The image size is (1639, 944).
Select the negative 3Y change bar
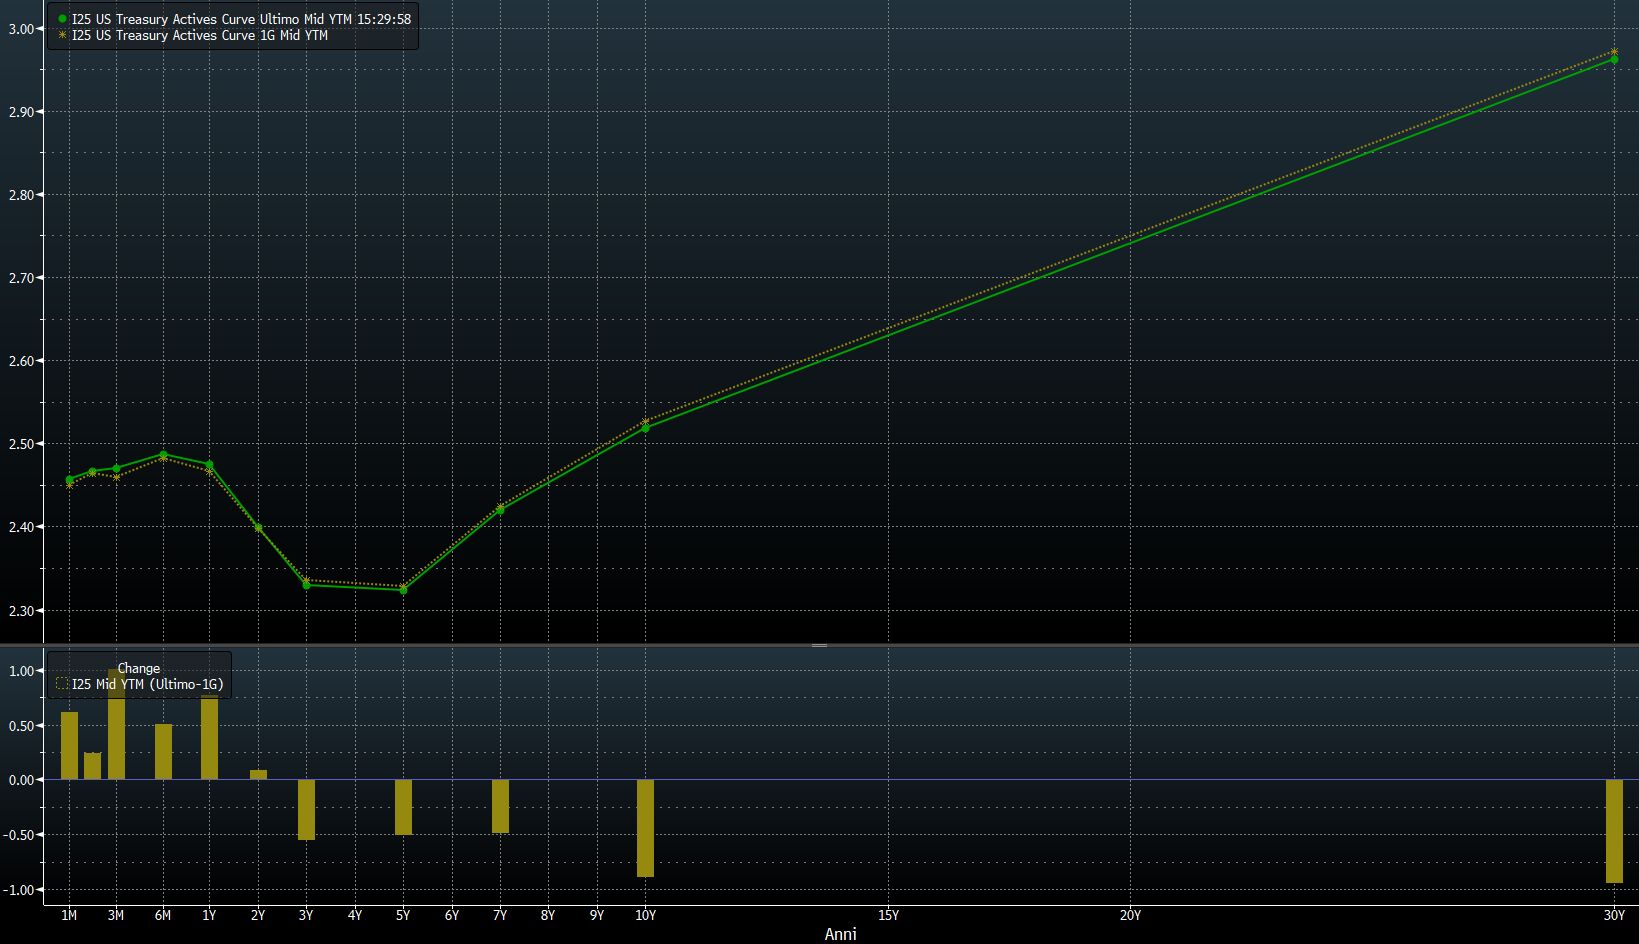(306, 810)
